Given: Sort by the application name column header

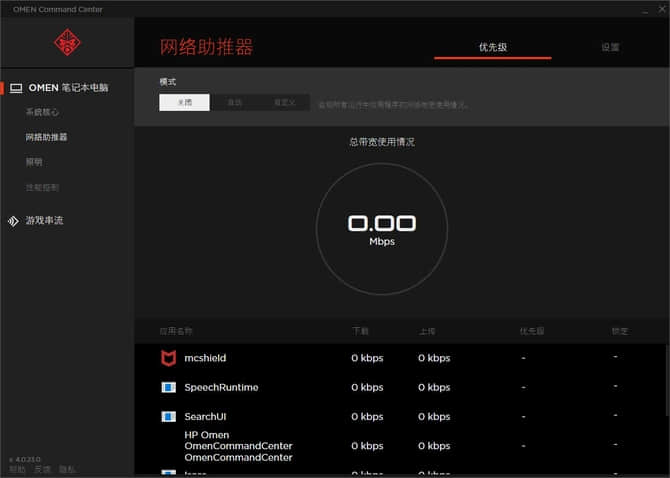Looking at the screenshot, I should point(176,331).
